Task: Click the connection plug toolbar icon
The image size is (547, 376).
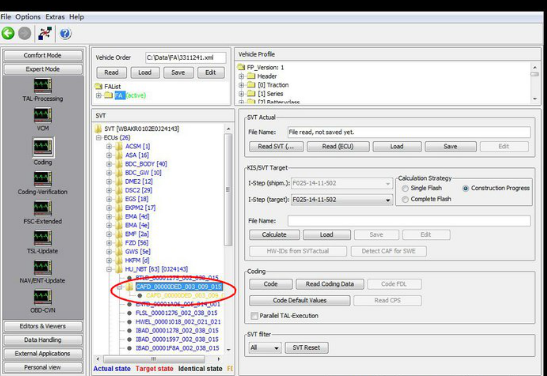Action: [x=45, y=34]
